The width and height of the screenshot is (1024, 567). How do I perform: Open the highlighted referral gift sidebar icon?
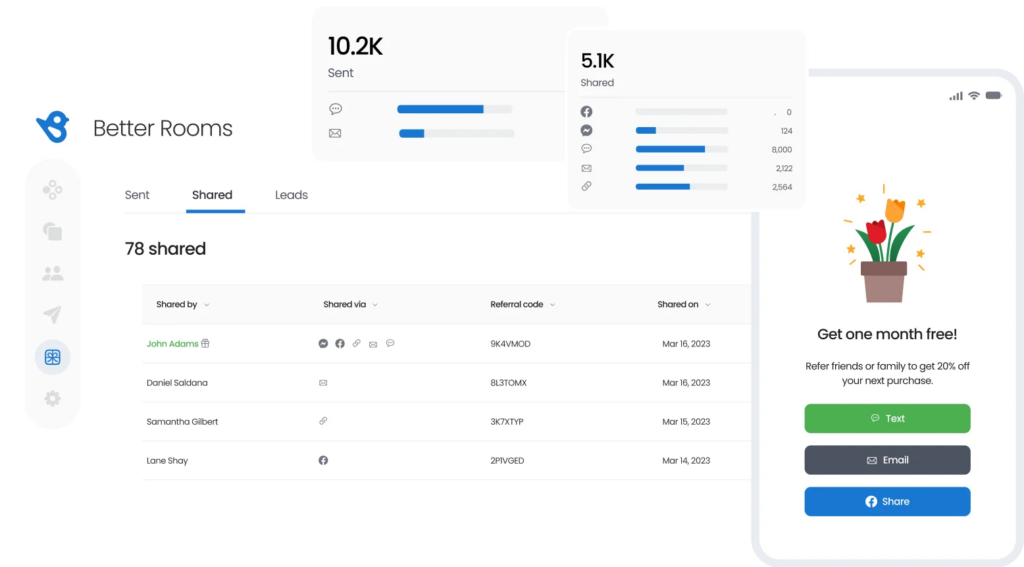(52, 357)
